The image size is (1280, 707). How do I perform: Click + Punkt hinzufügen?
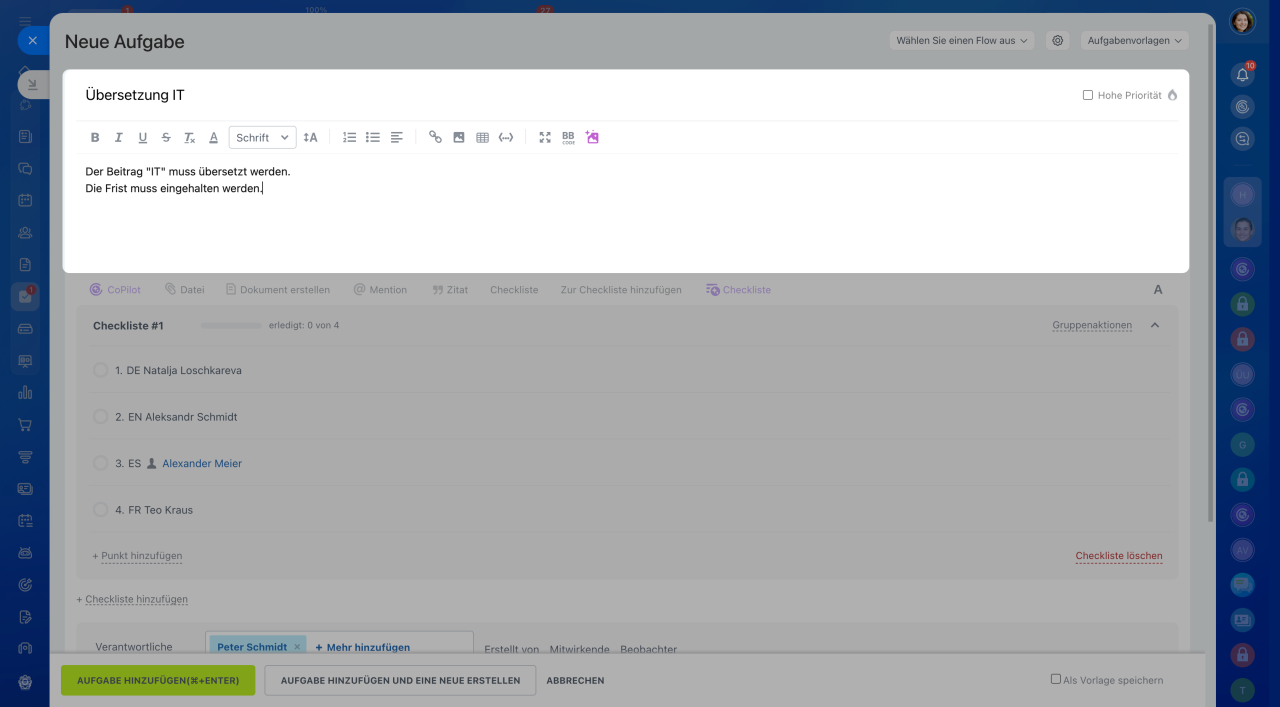(x=137, y=556)
